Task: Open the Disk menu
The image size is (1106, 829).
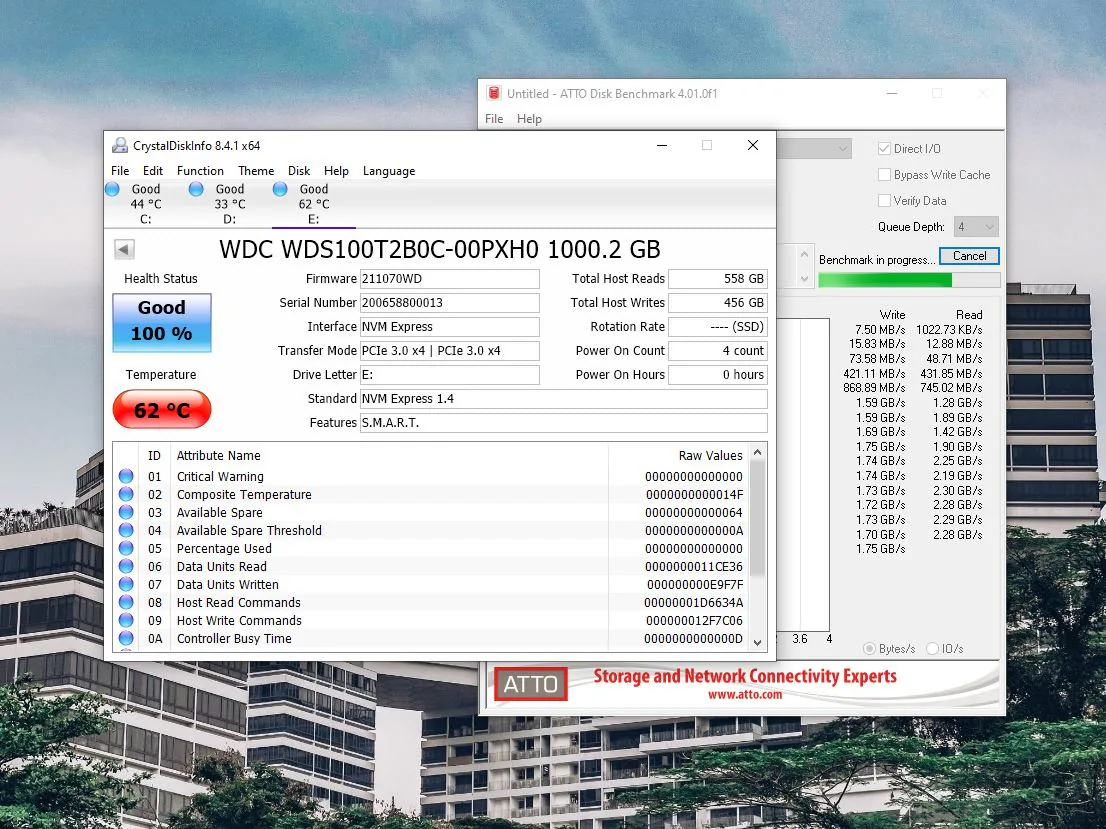Action: click(x=299, y=171)
